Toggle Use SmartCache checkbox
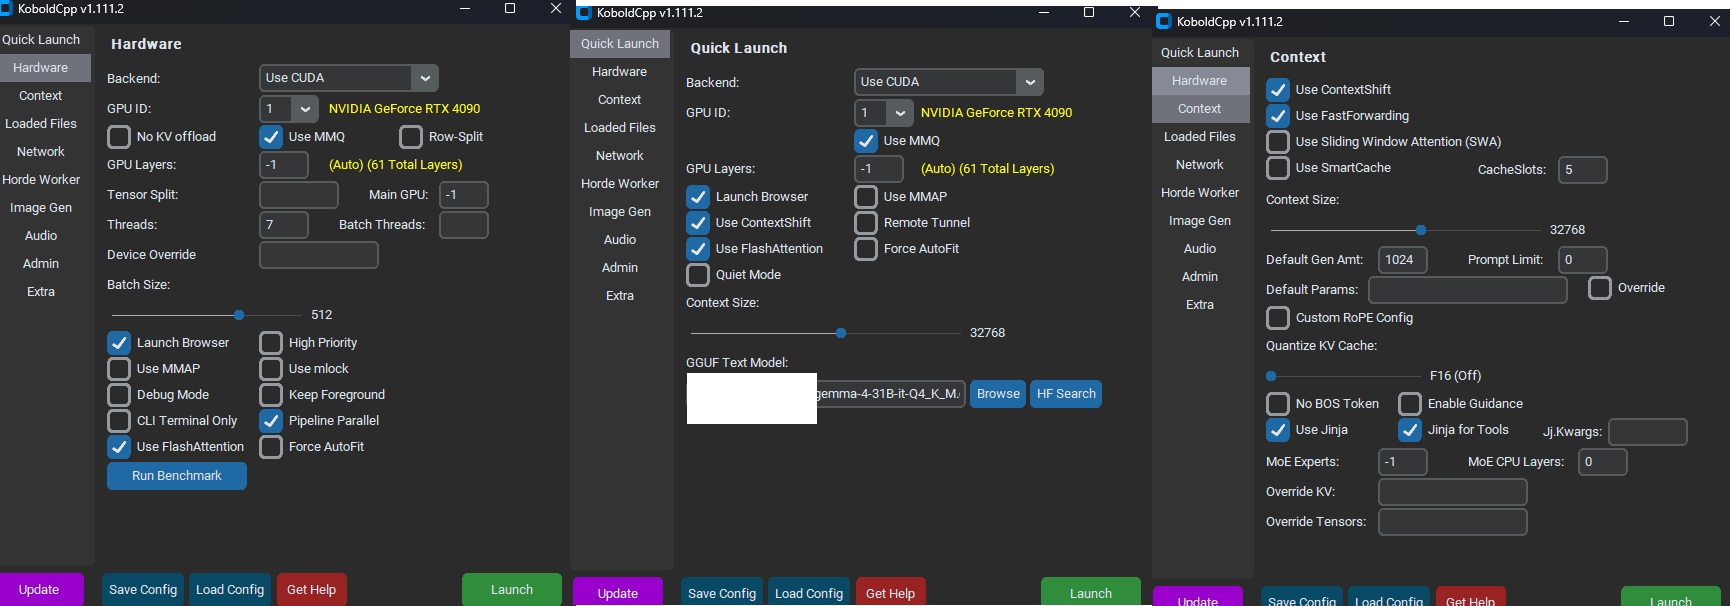 click(1278, 167)
